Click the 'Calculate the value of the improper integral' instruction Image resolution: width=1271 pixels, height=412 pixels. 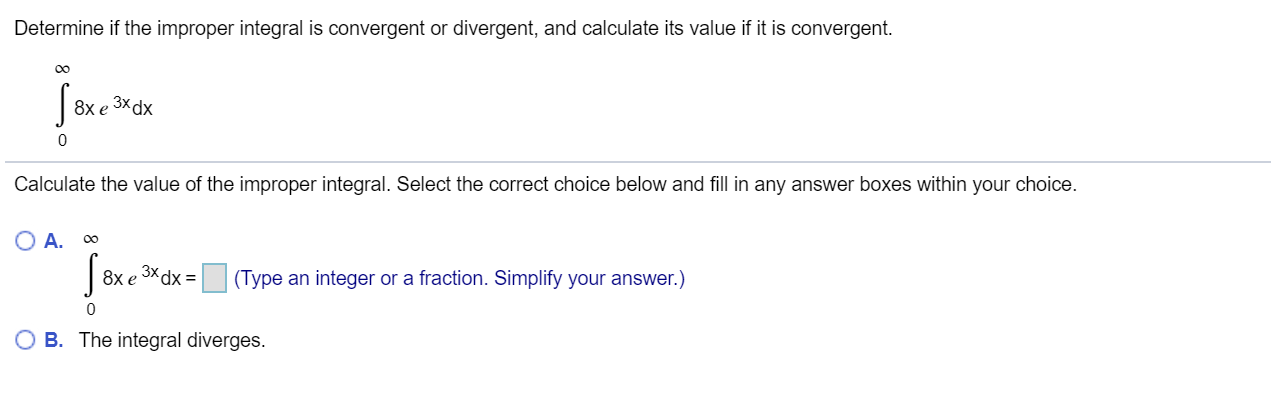coord(545,185)
